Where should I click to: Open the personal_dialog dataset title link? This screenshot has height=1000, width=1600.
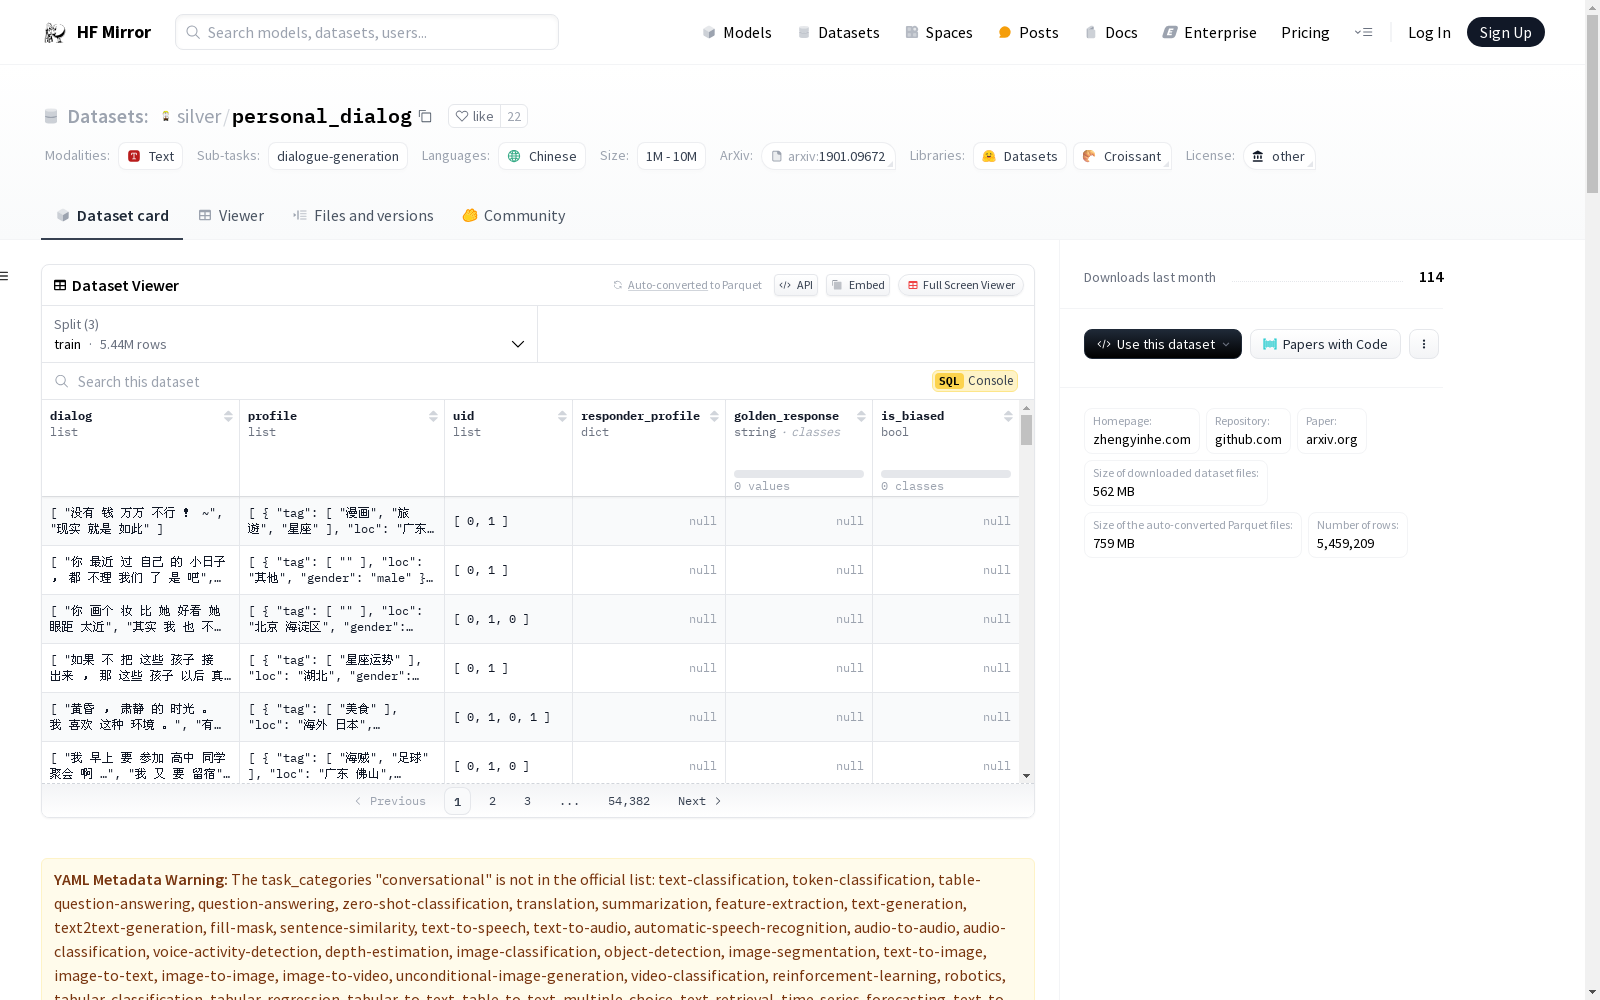tap(322, 117)
